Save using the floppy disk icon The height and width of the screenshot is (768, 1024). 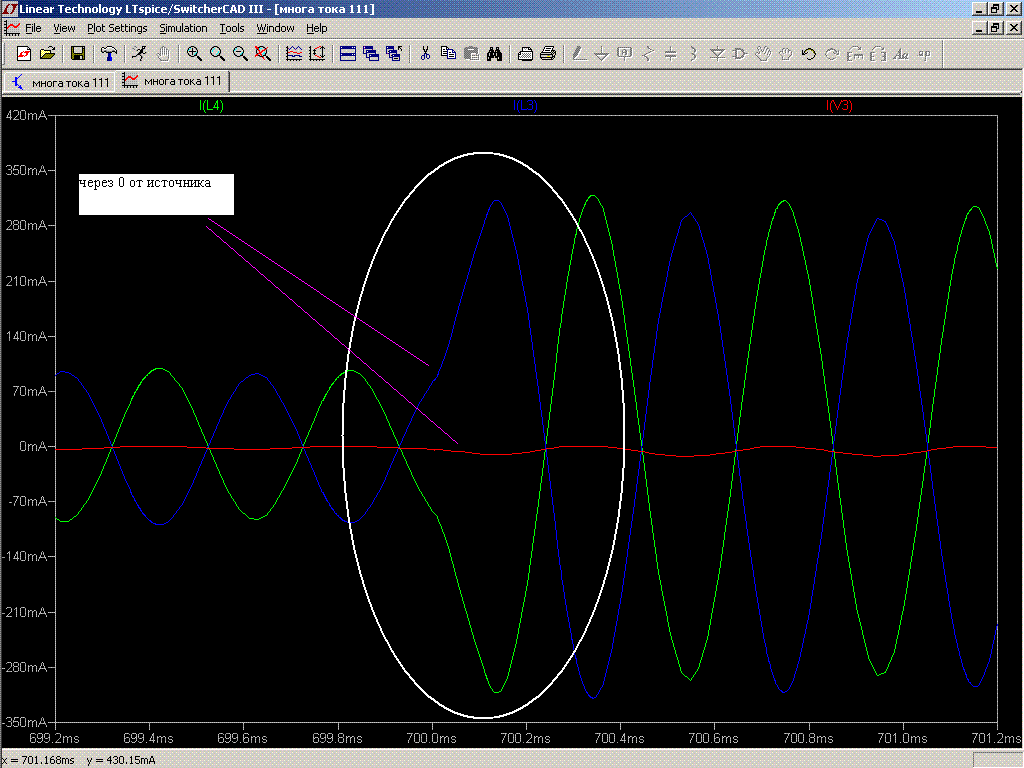pyautogui.click(x=77, y=54)
